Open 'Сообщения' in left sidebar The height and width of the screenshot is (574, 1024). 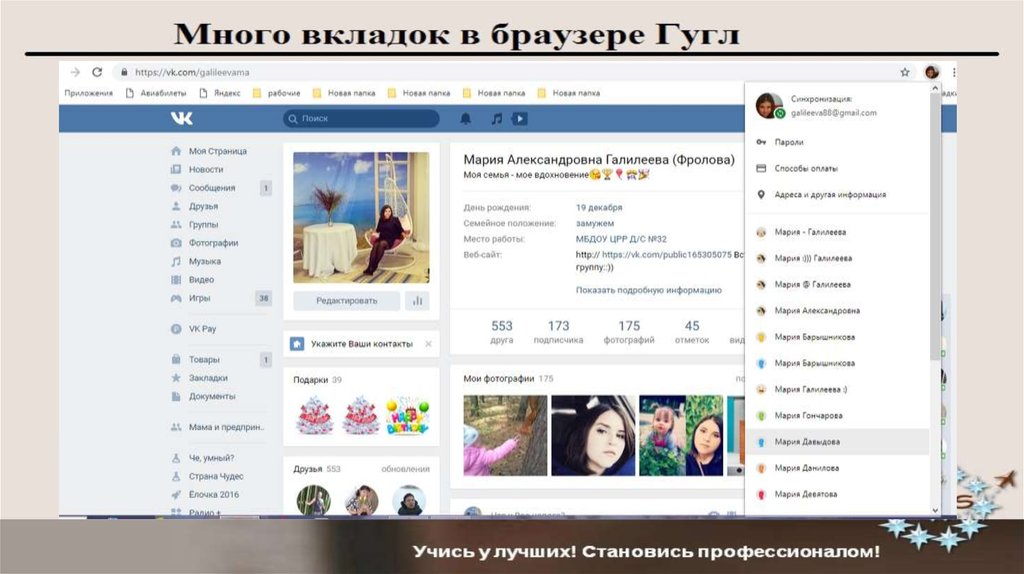tap(212, 188)
